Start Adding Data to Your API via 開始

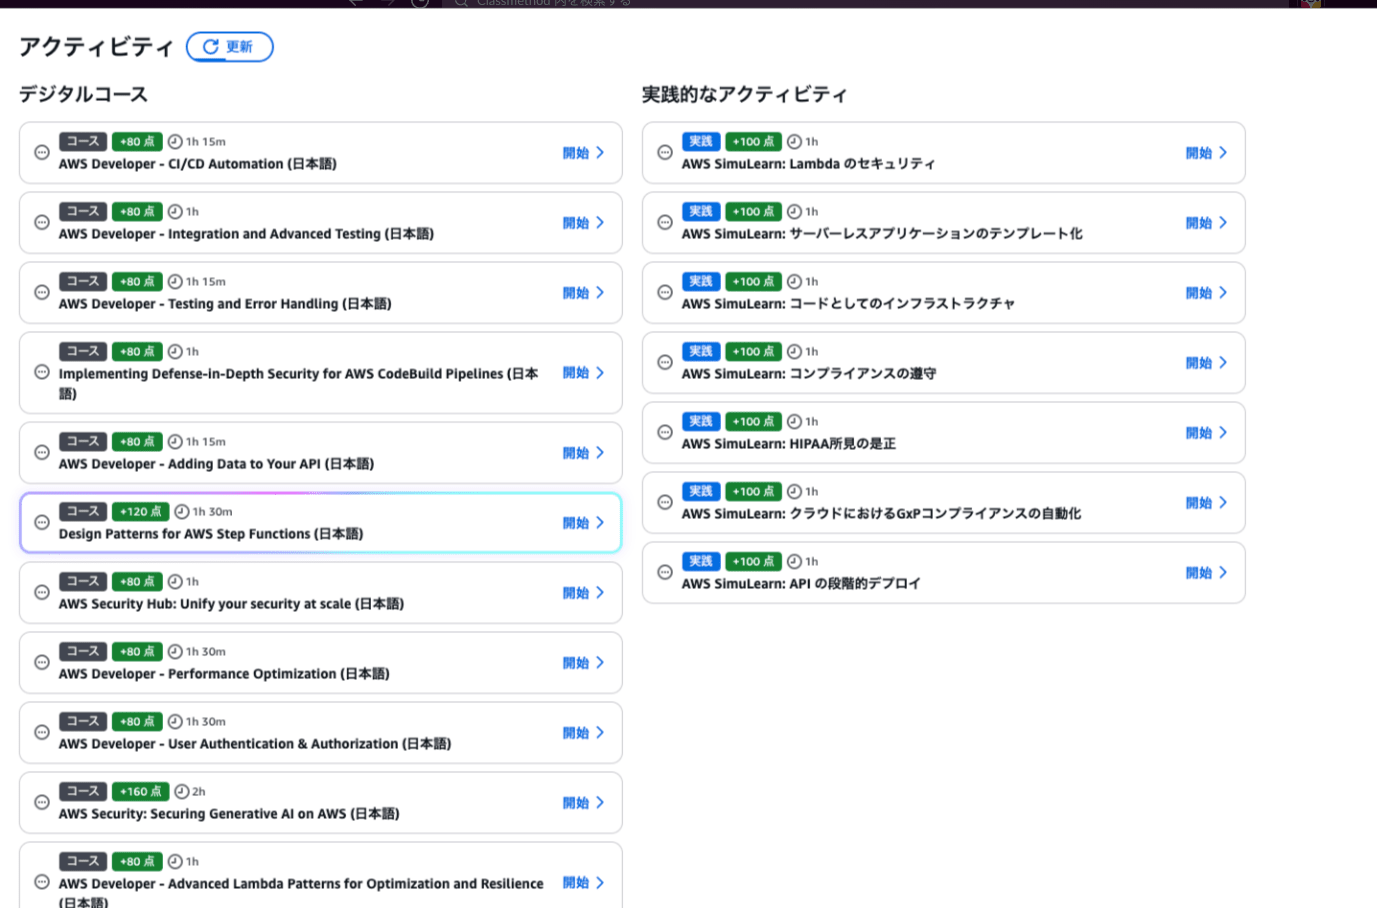pyautogui.click(x=584, y=453)
